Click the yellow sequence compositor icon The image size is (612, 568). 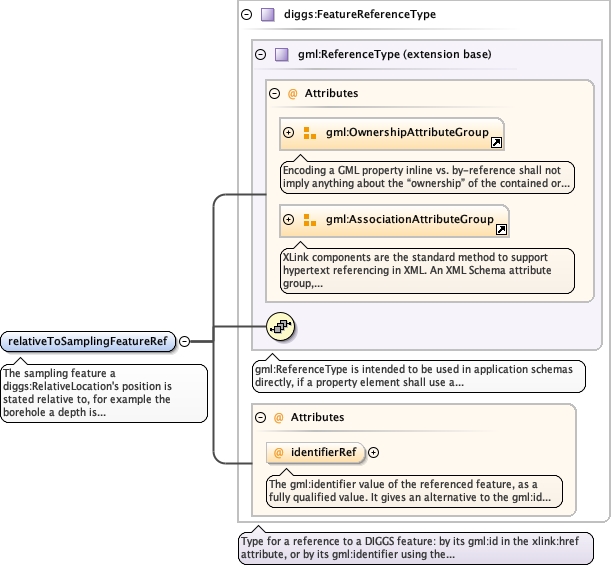[280, 326]
